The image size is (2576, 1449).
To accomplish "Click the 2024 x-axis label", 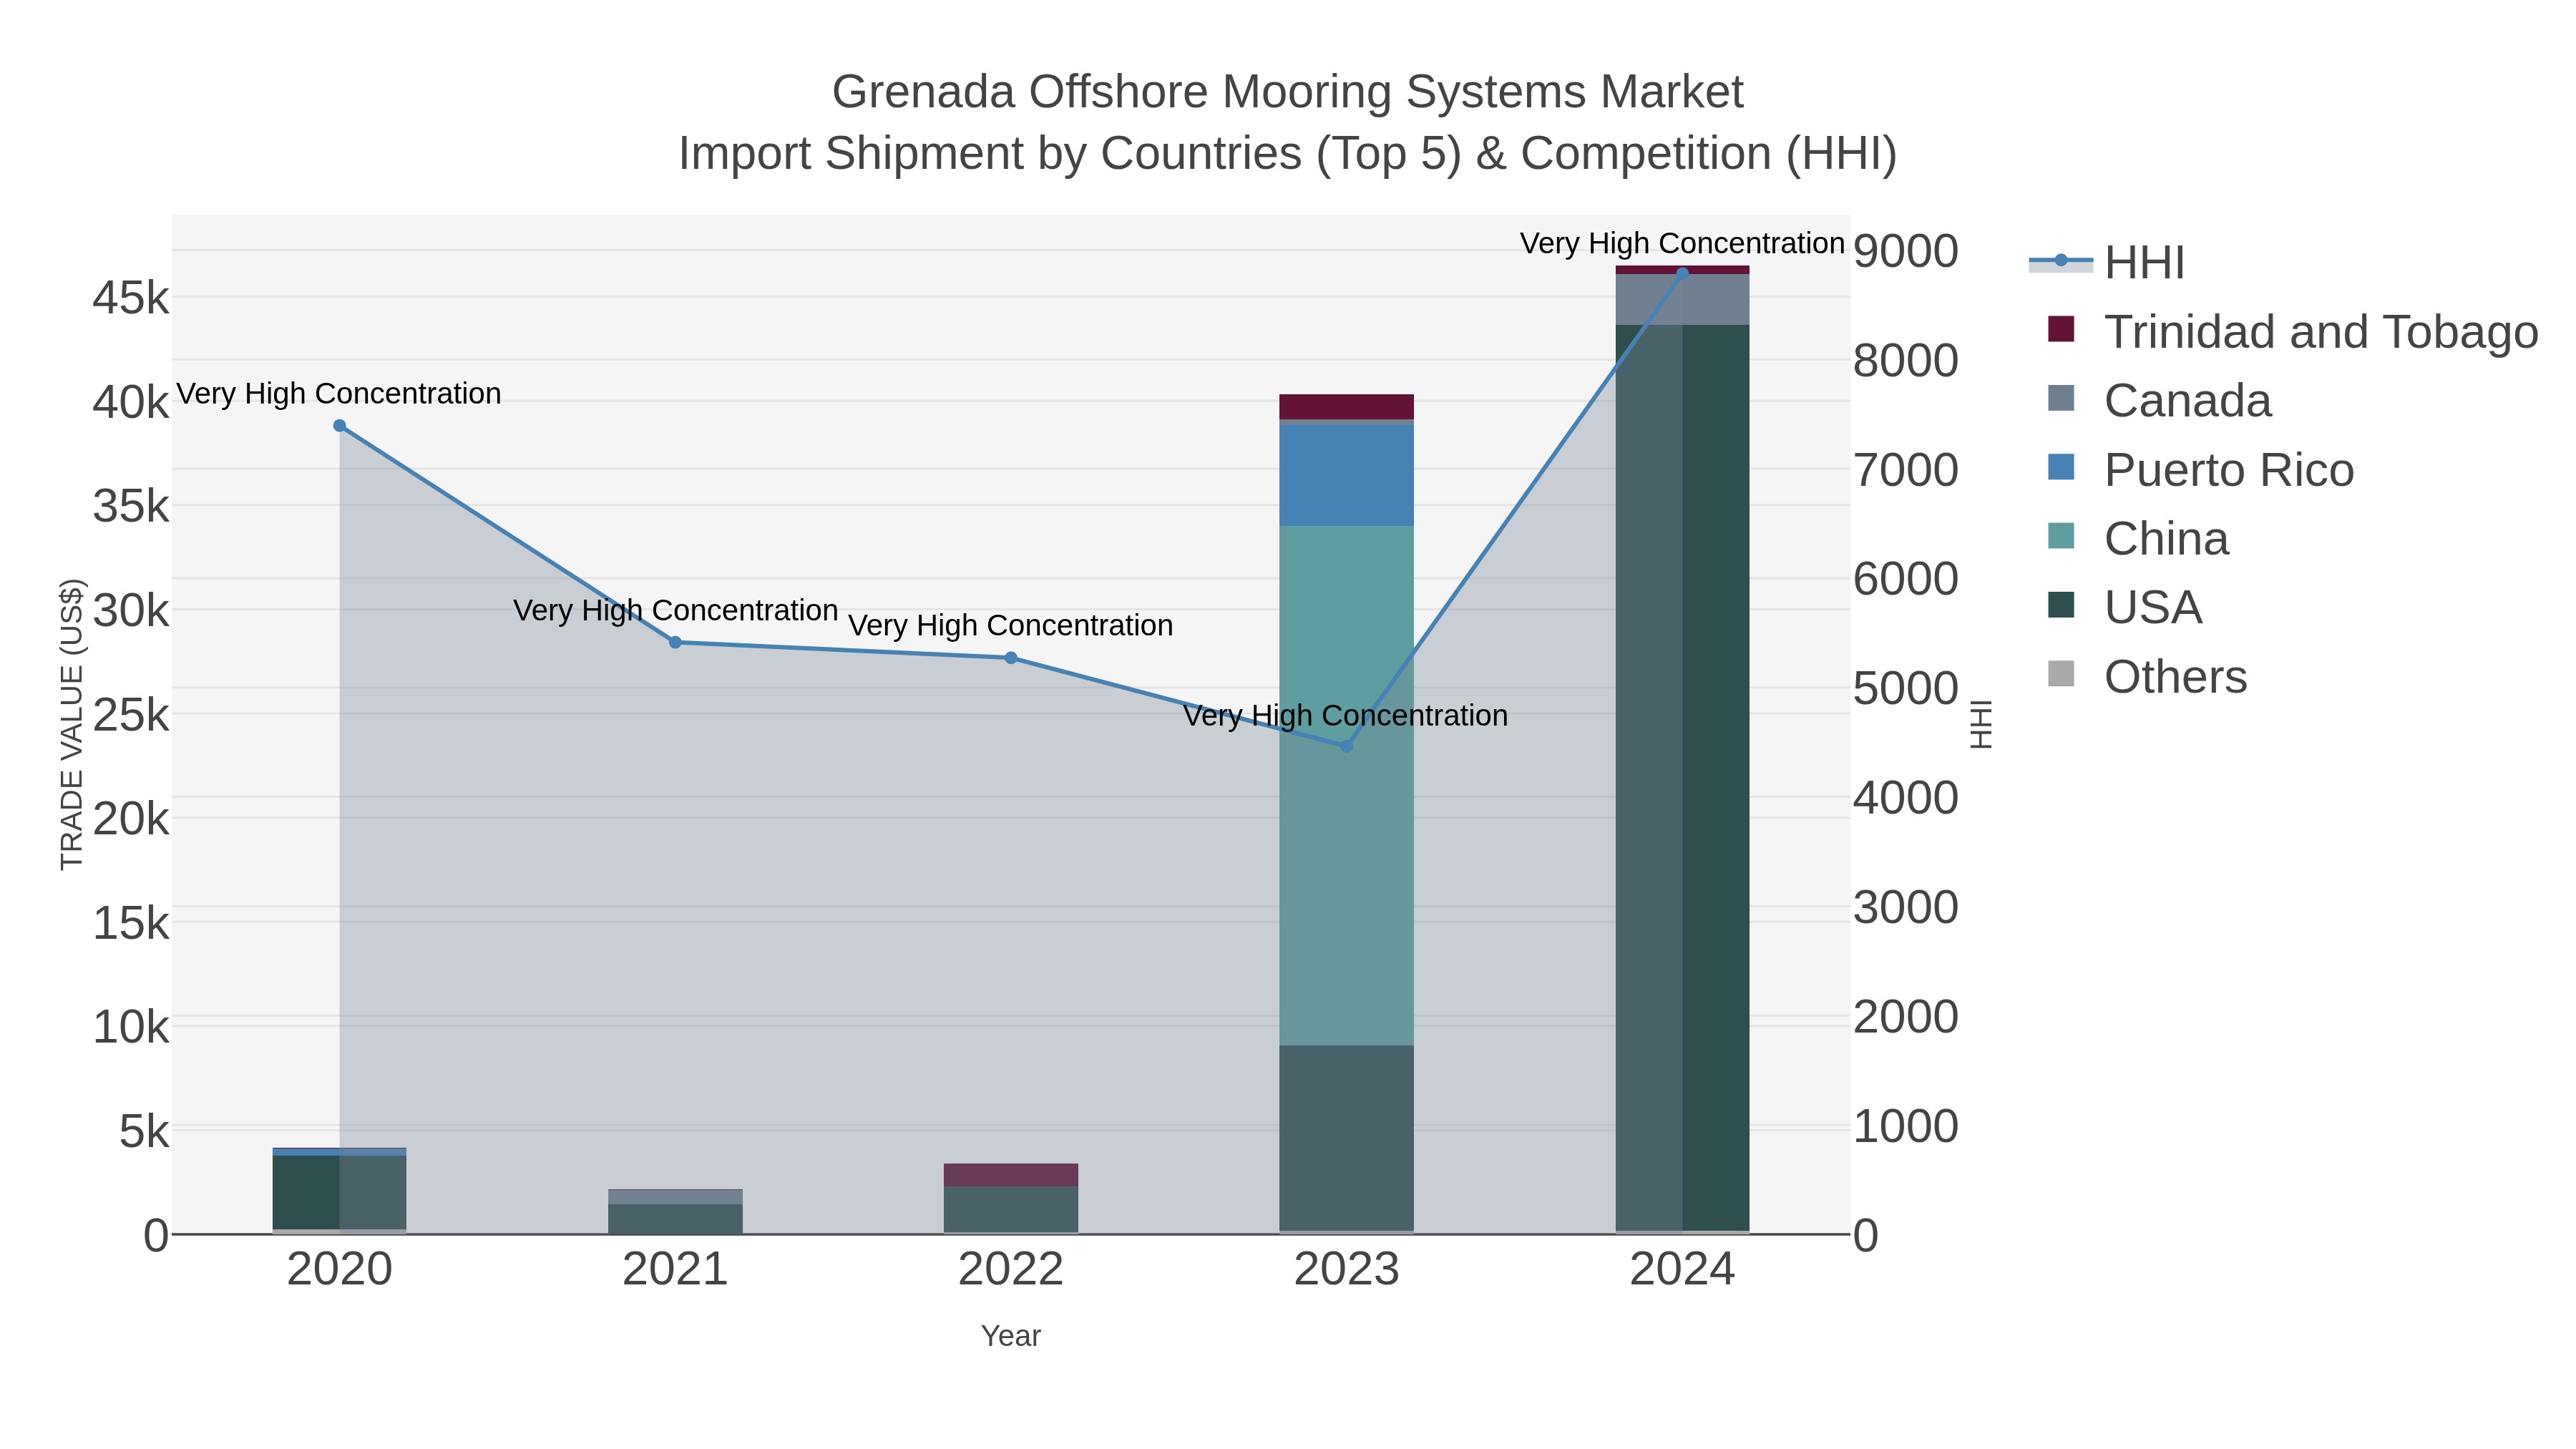I will [1682, 1270].
